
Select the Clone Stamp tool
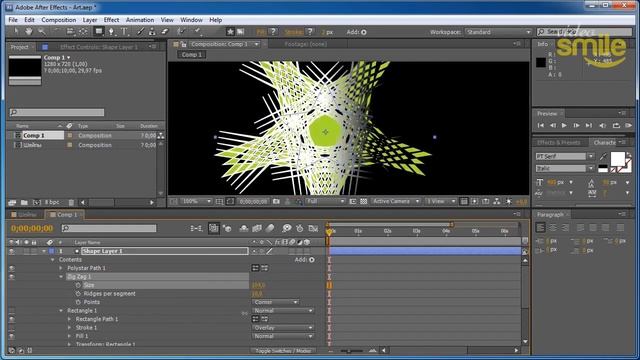click(152, 31)
